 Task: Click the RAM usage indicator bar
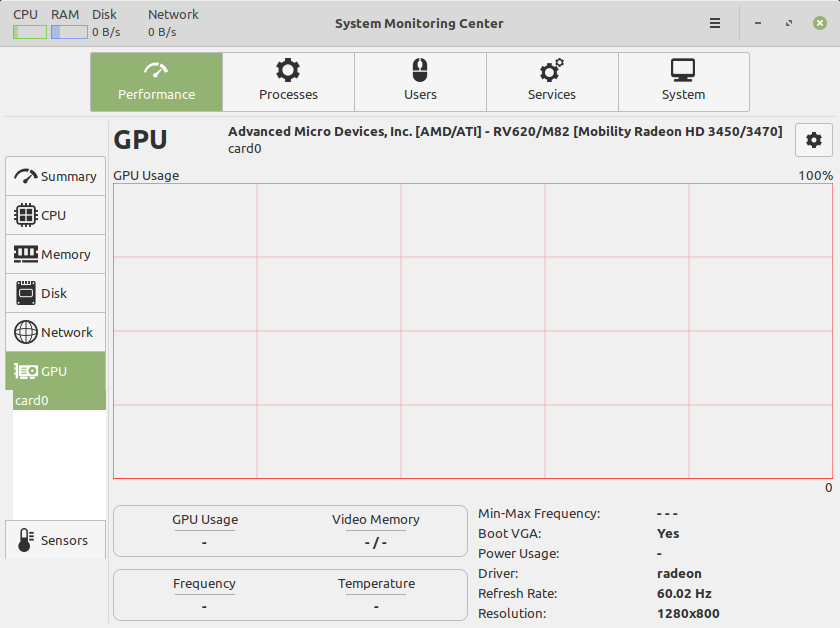[67, 31]
